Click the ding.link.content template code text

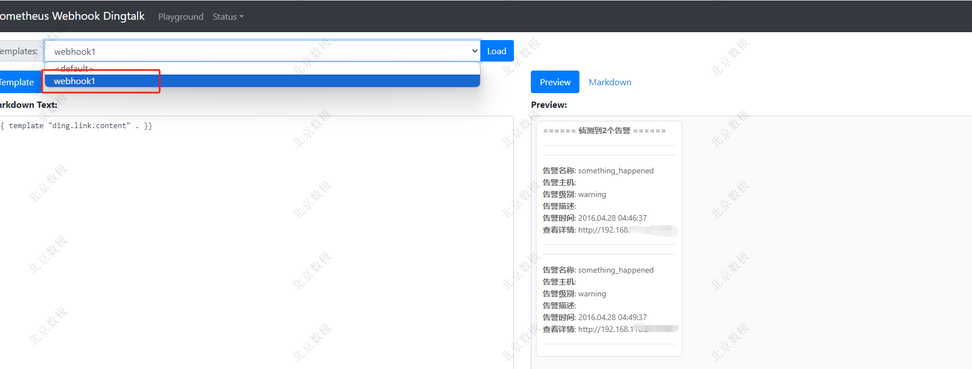(77, 126)
